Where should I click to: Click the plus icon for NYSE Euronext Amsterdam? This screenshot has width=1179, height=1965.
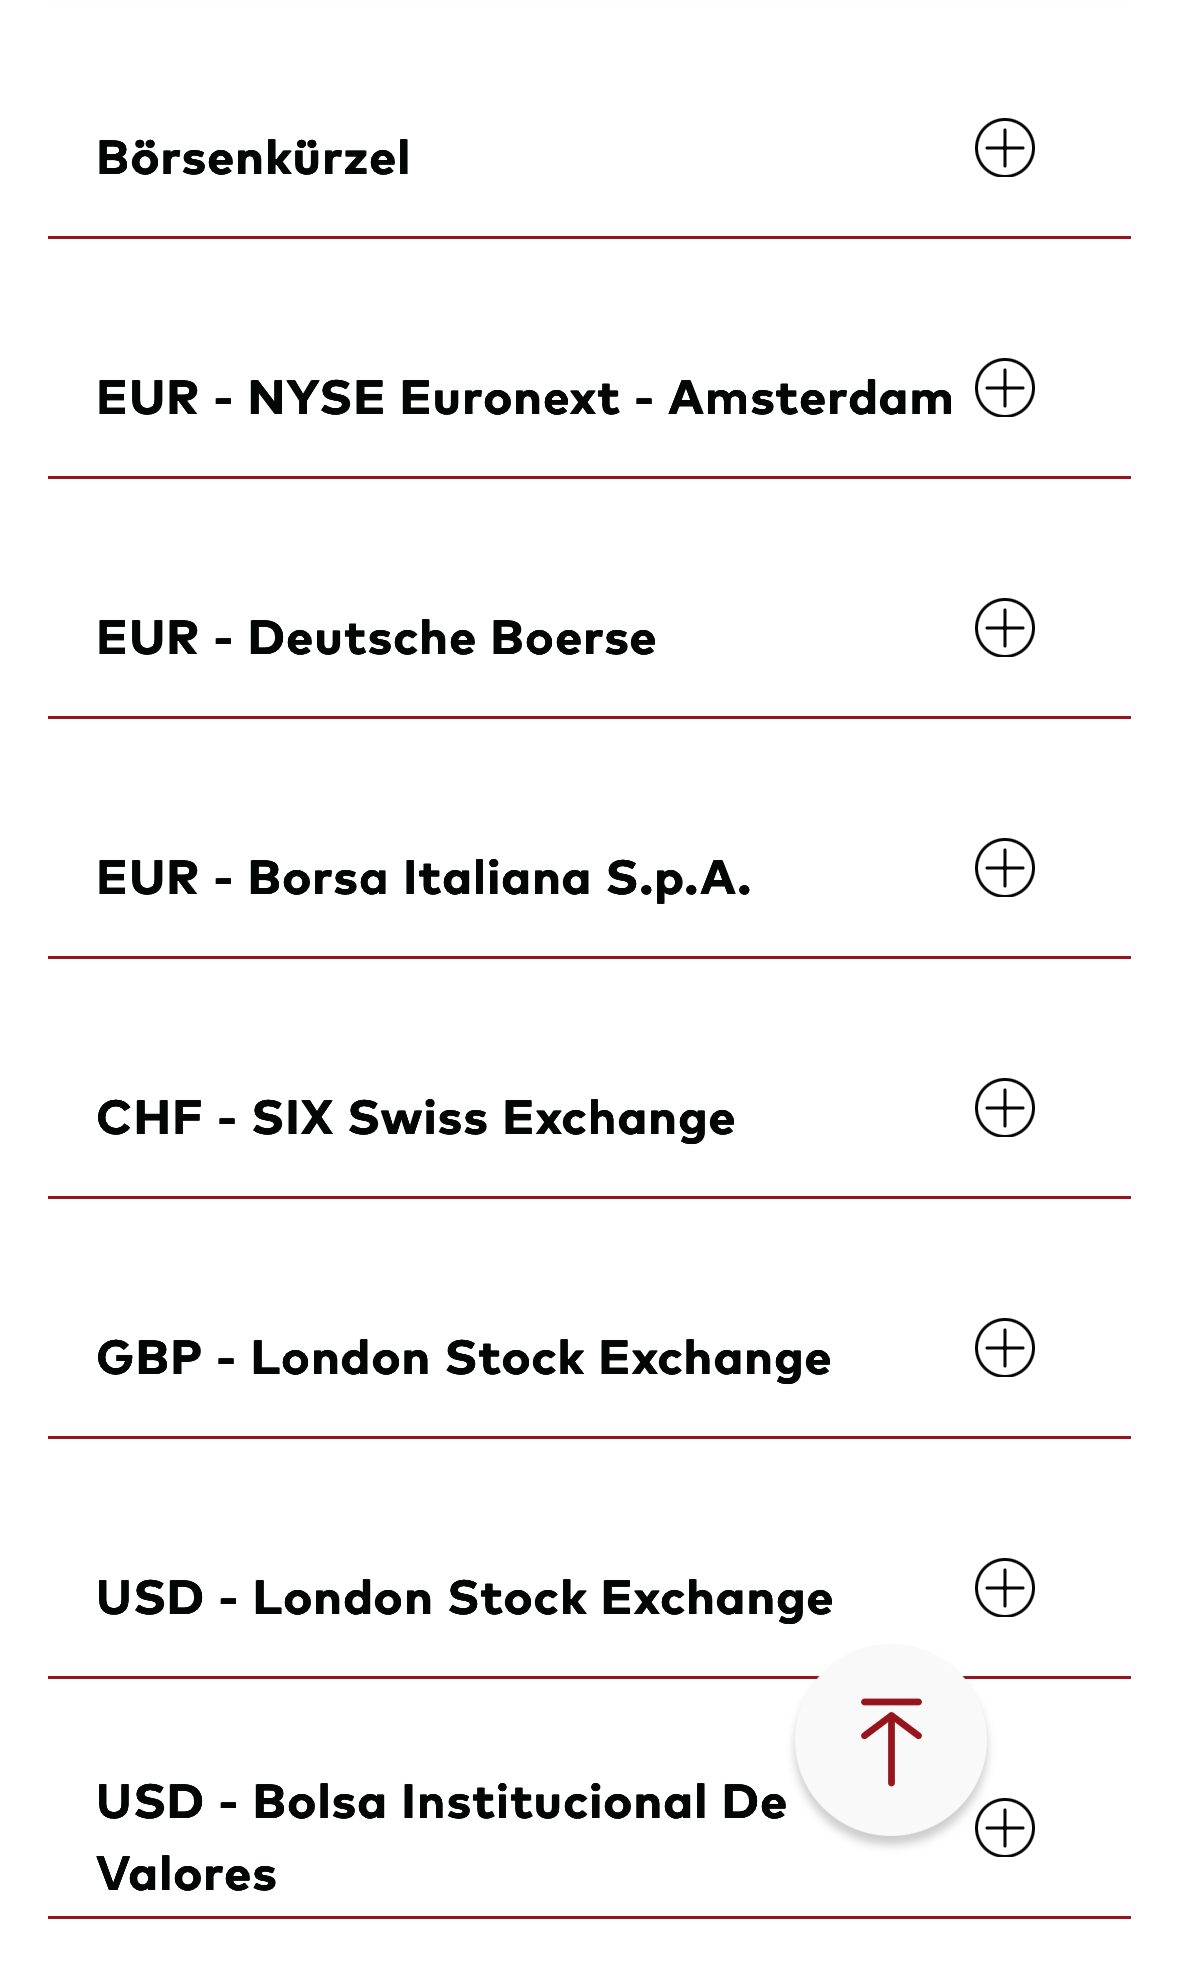pos(1004,388)
